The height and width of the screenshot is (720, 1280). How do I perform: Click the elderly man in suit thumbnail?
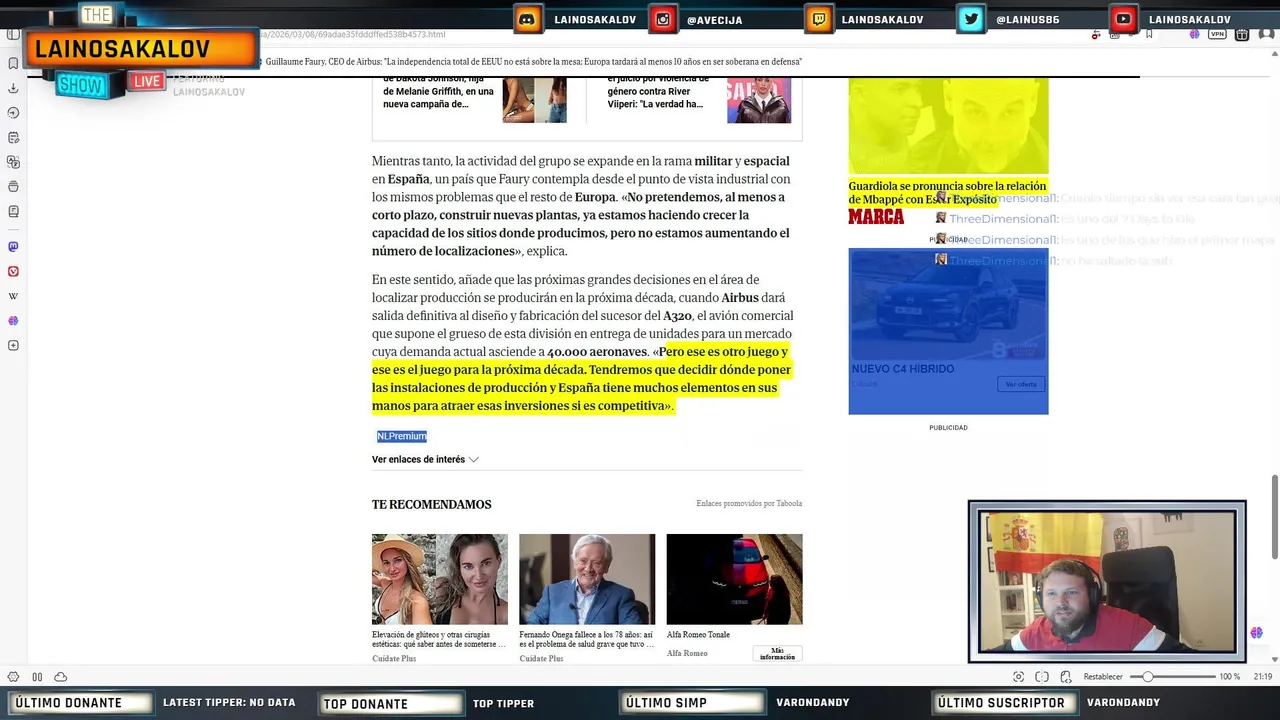(x=587, y=579)
